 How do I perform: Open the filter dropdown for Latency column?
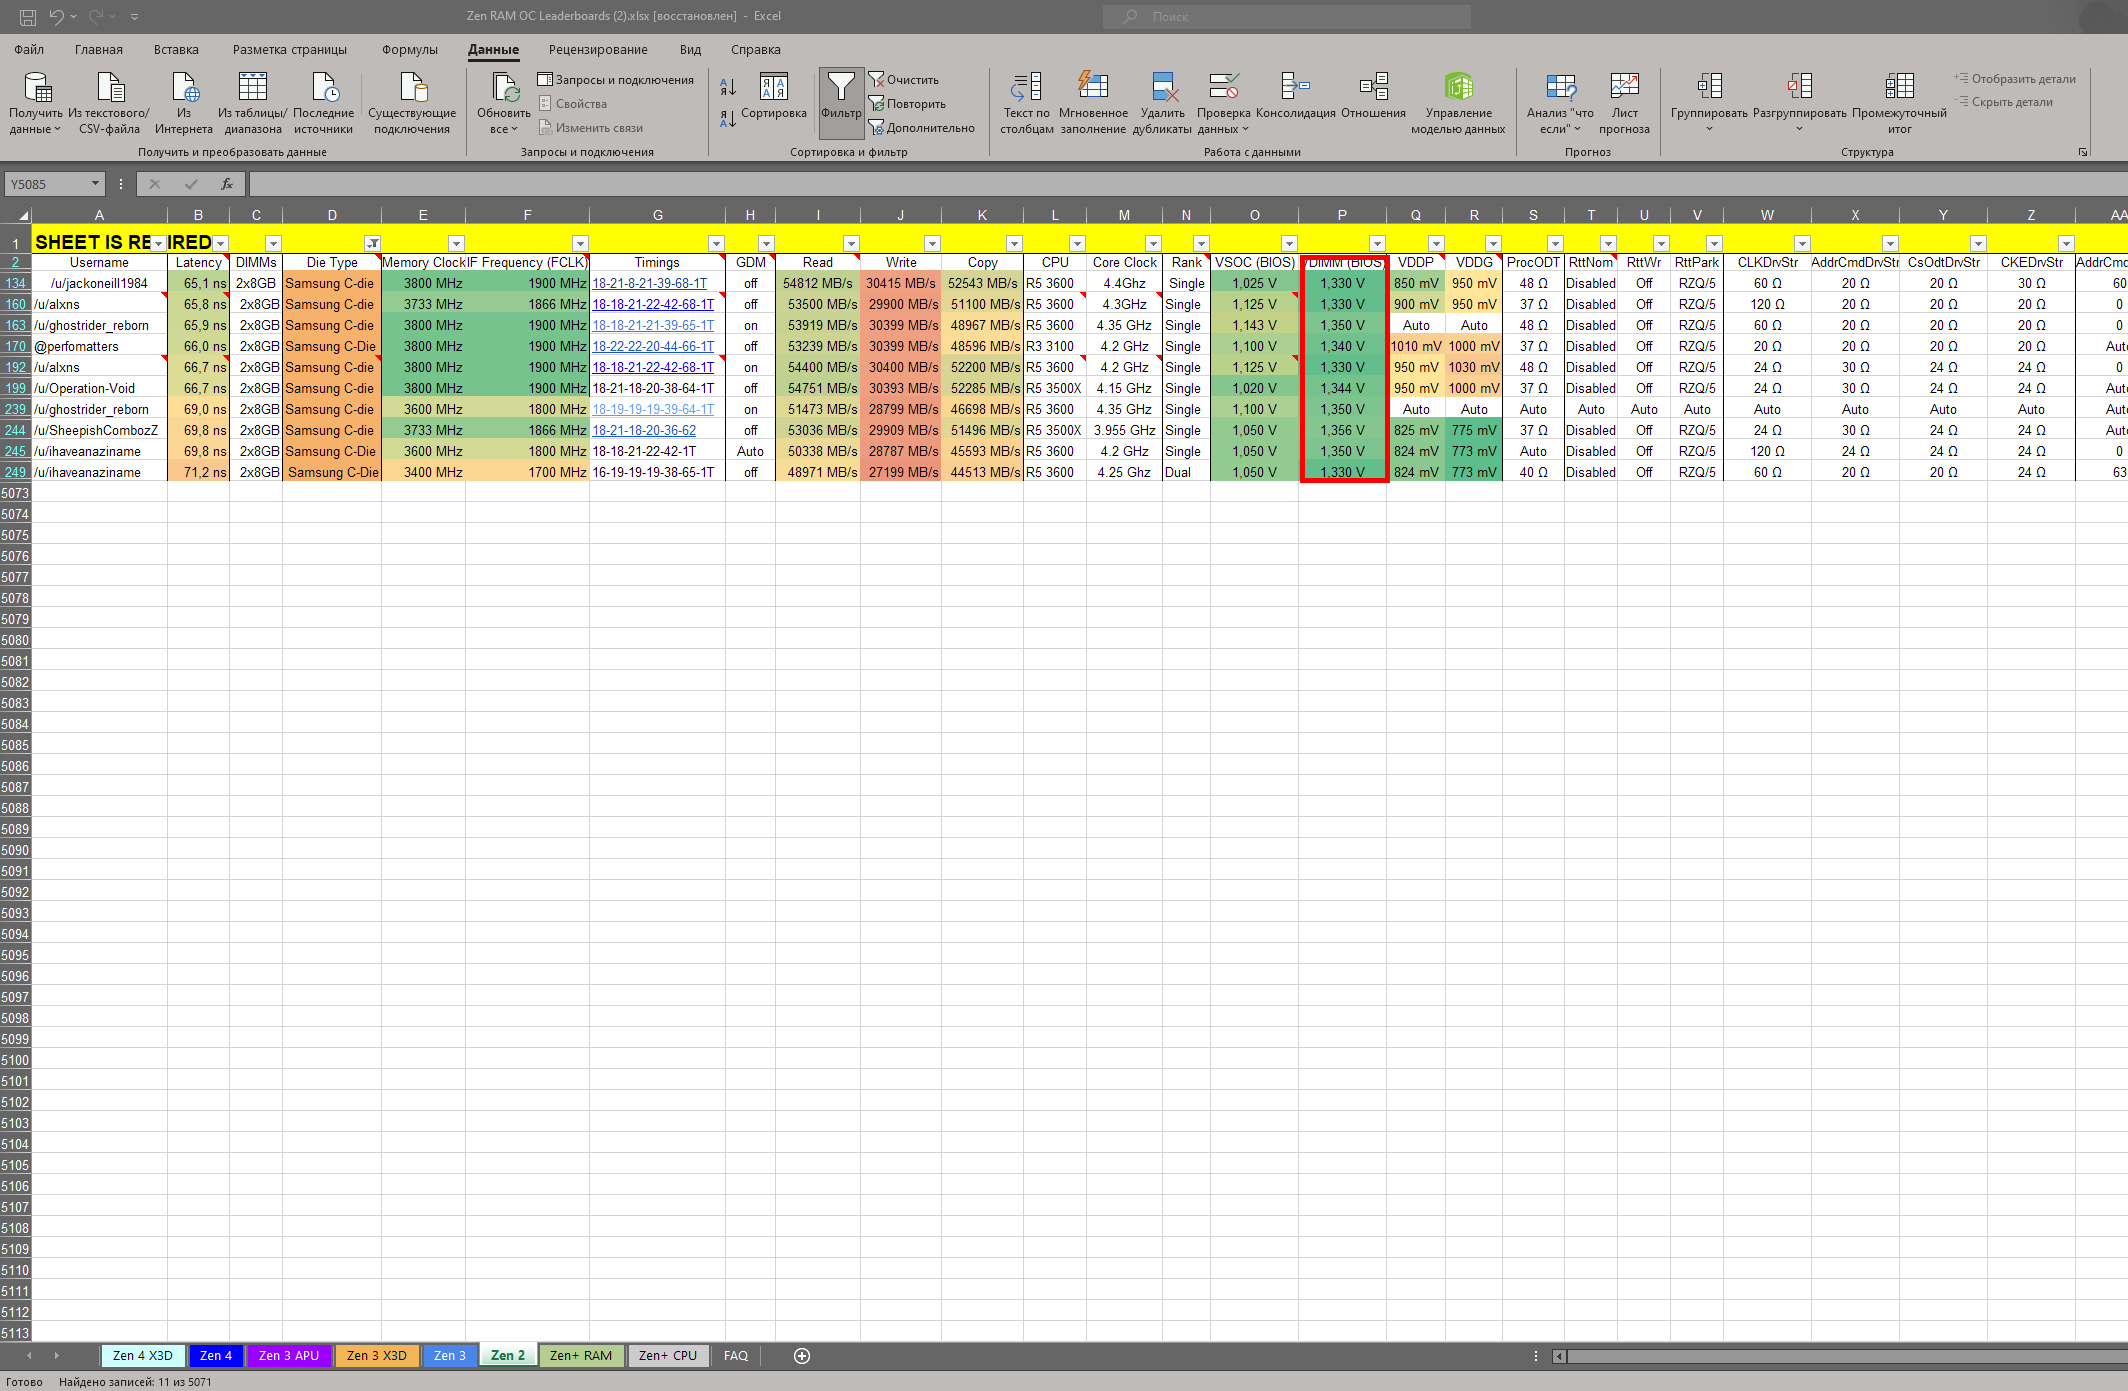click(221, 243)
